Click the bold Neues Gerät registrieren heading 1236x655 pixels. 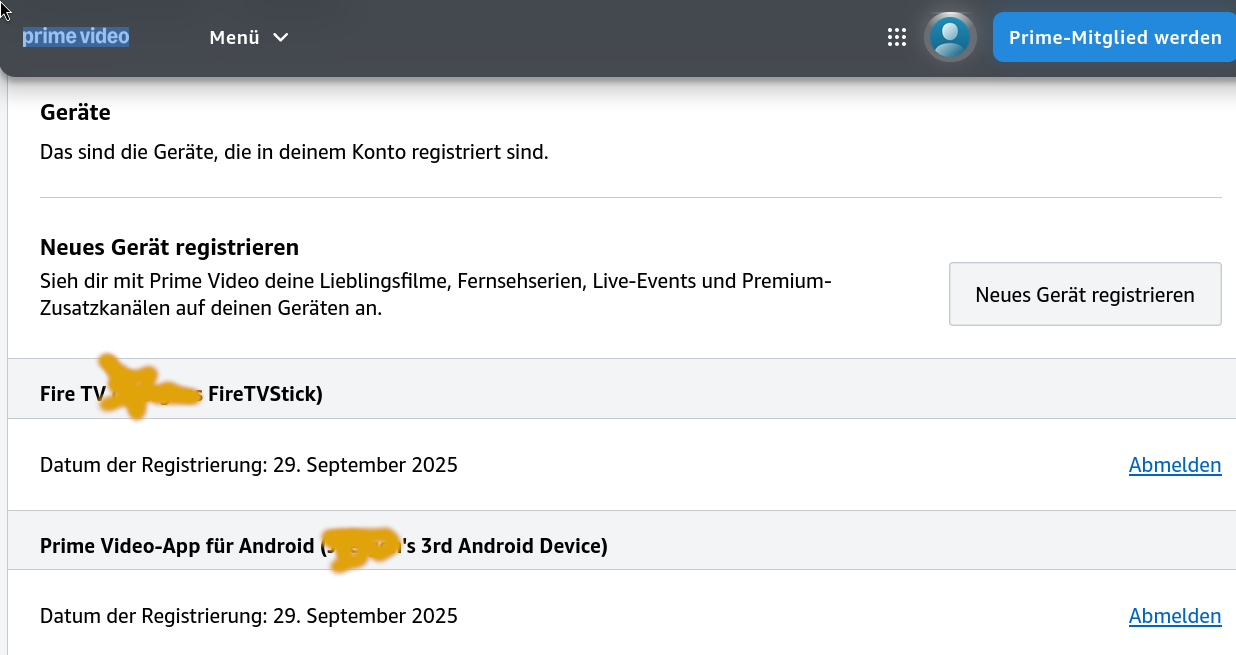point(169,247)
